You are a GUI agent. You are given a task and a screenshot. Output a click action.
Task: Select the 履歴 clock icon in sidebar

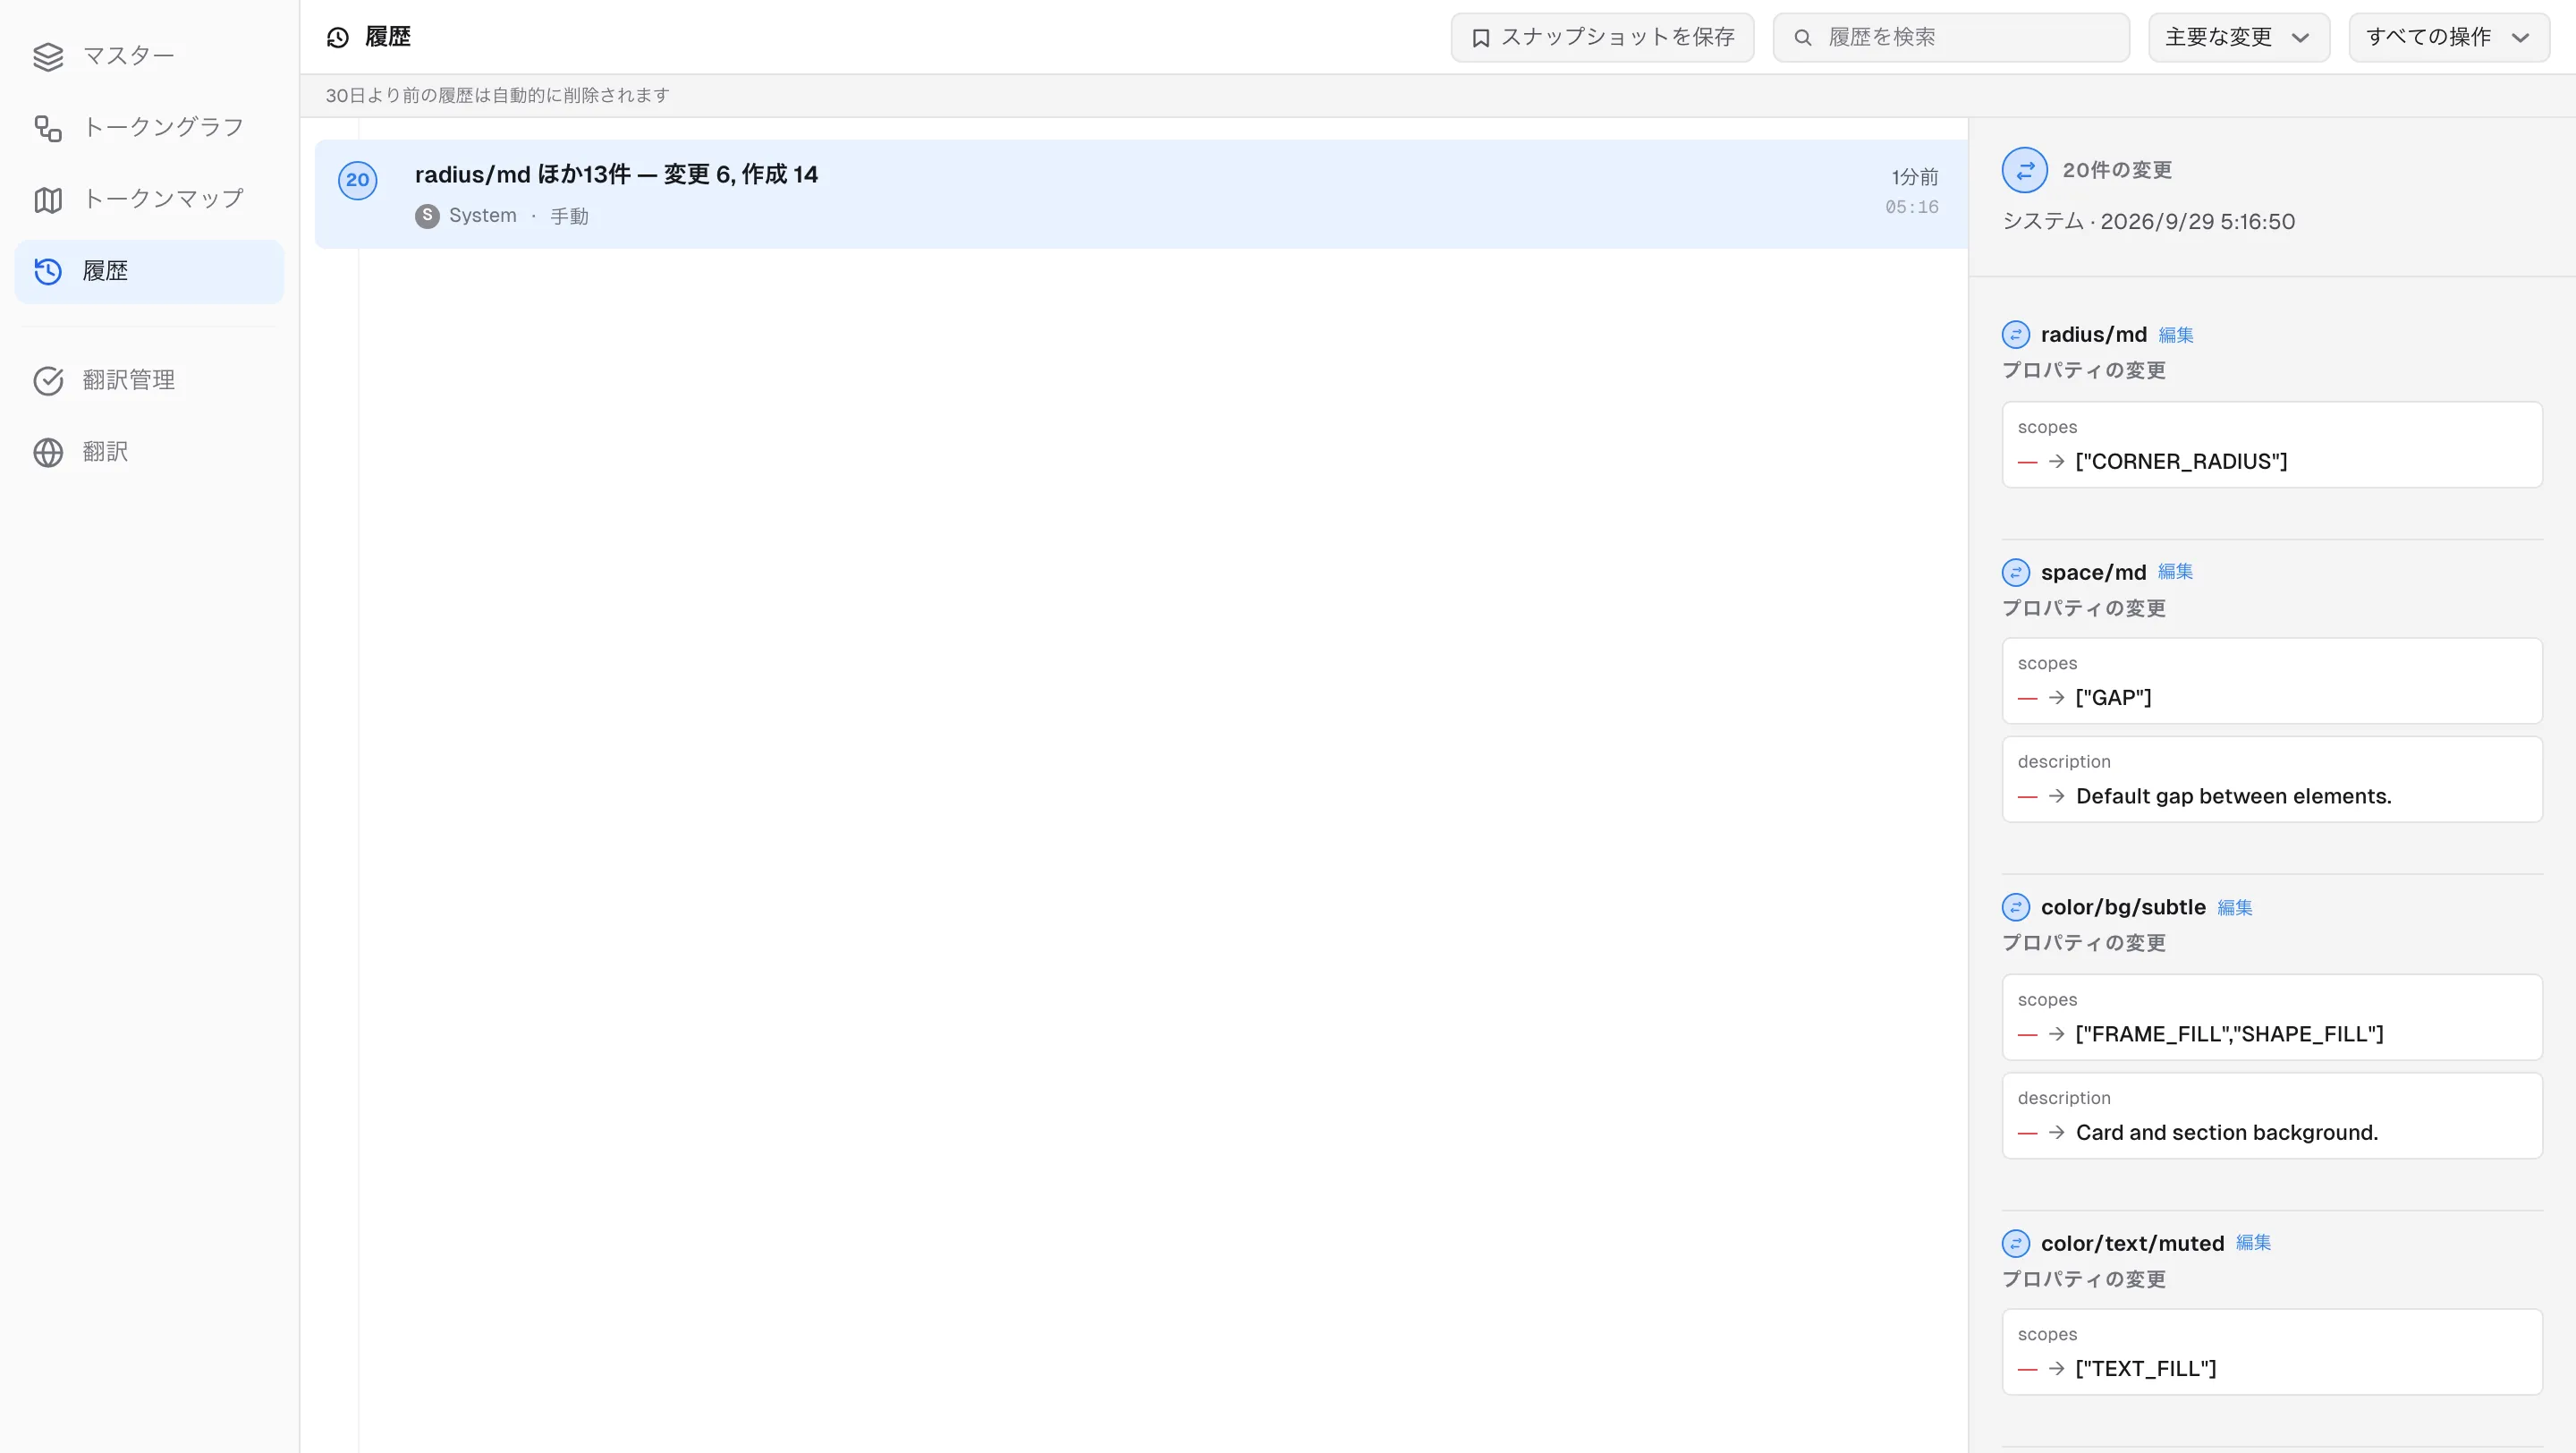(x=48, y=271)
